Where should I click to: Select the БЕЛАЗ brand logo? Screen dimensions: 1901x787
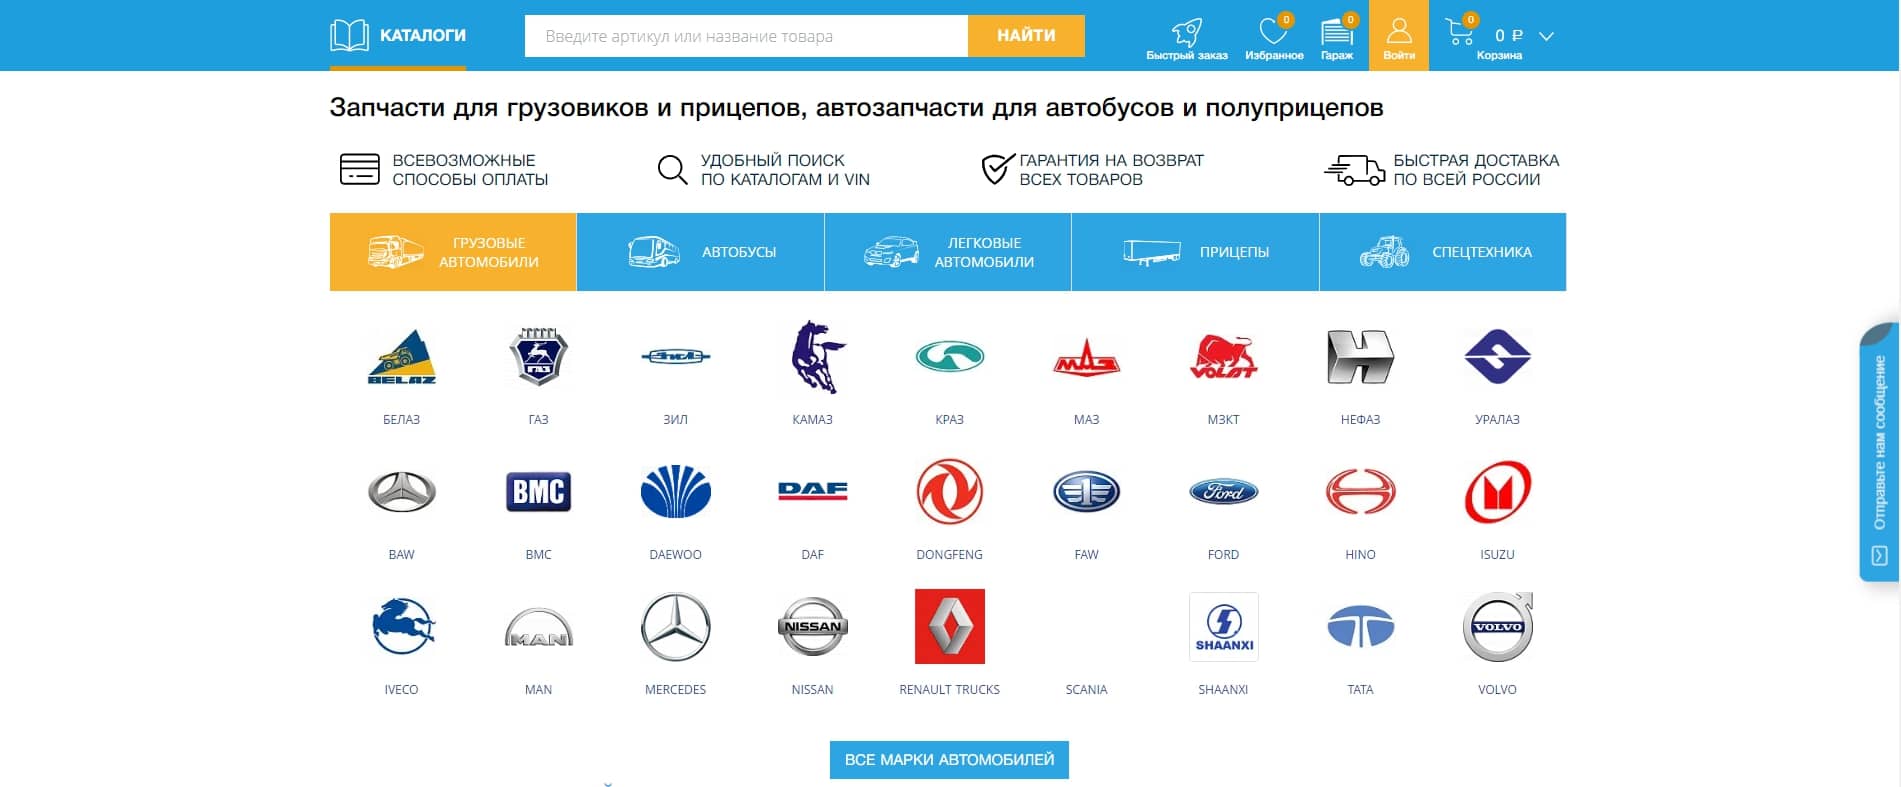402,357
